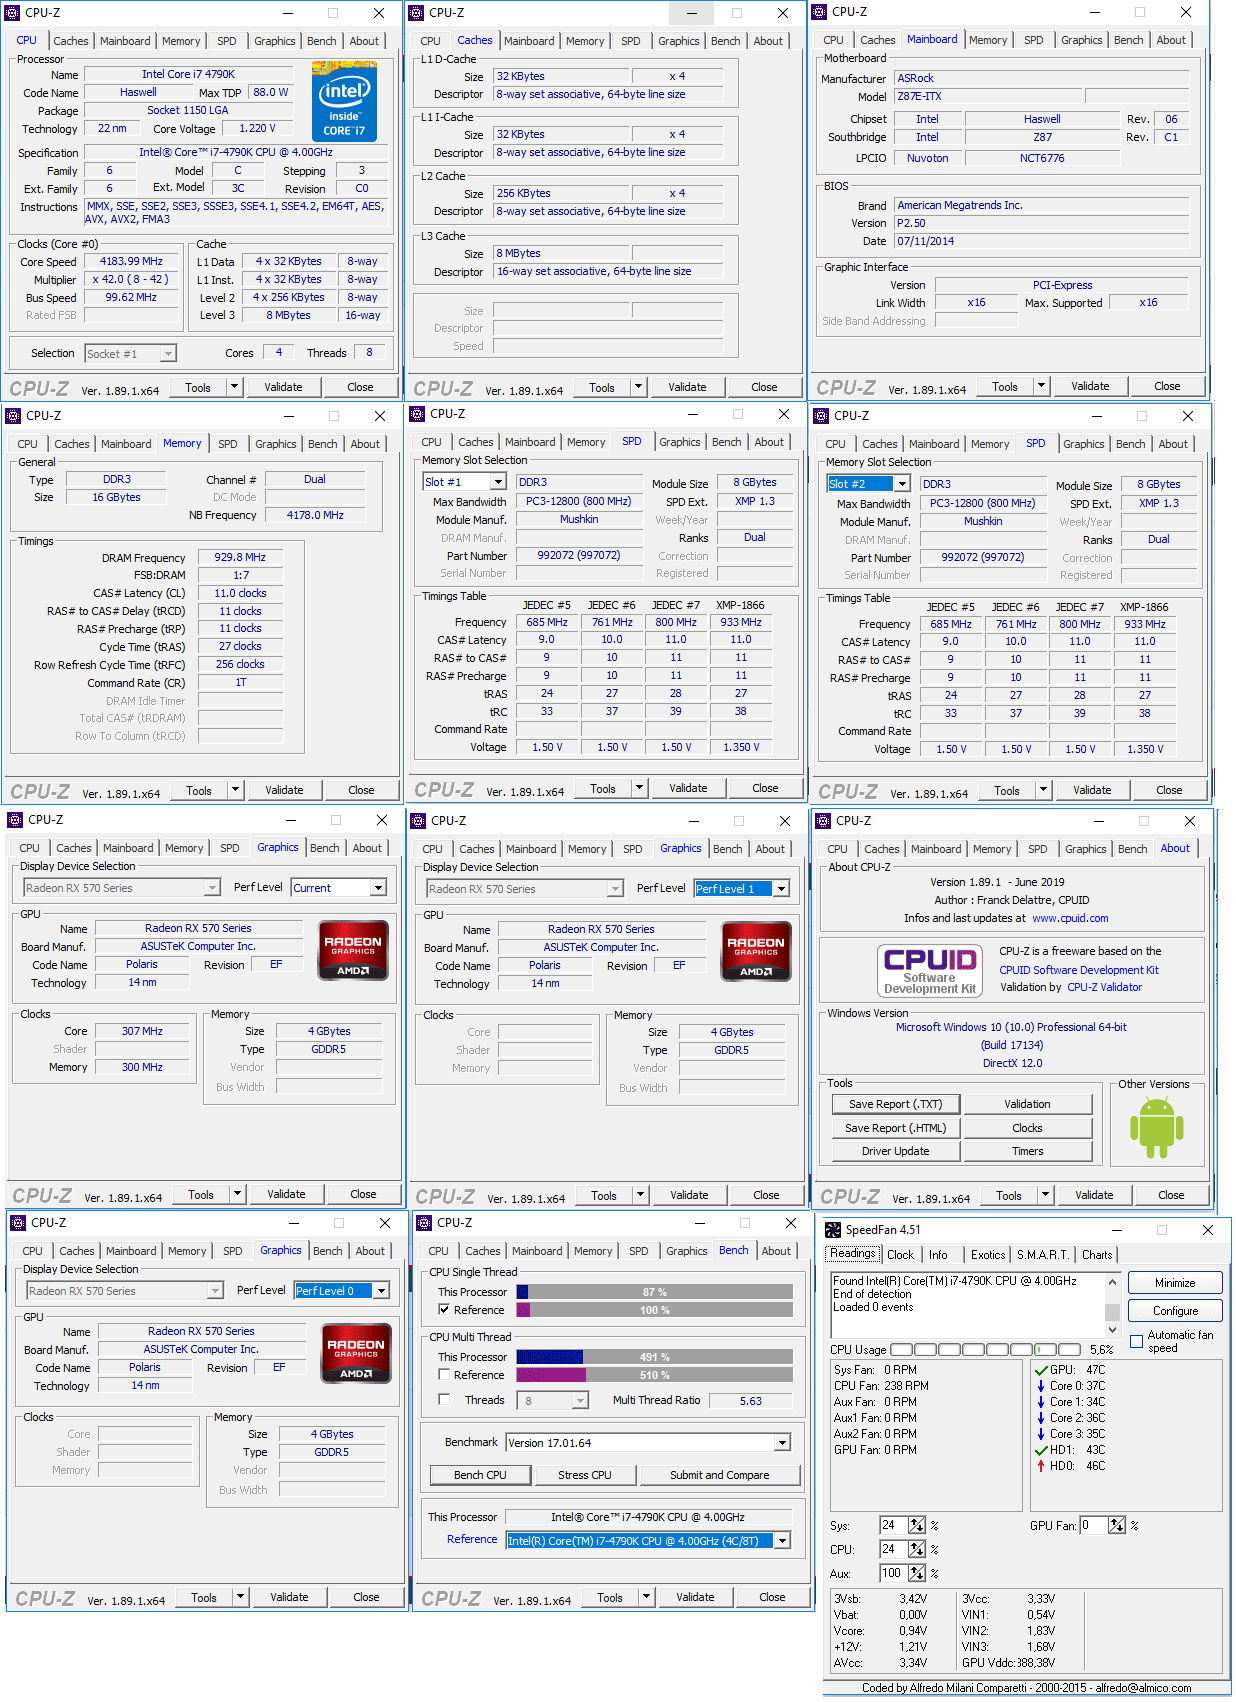Click Save Report (.TXT) button
Image resolution: width=1236 pixels, height=1702 pixels.
point(895,1104)
